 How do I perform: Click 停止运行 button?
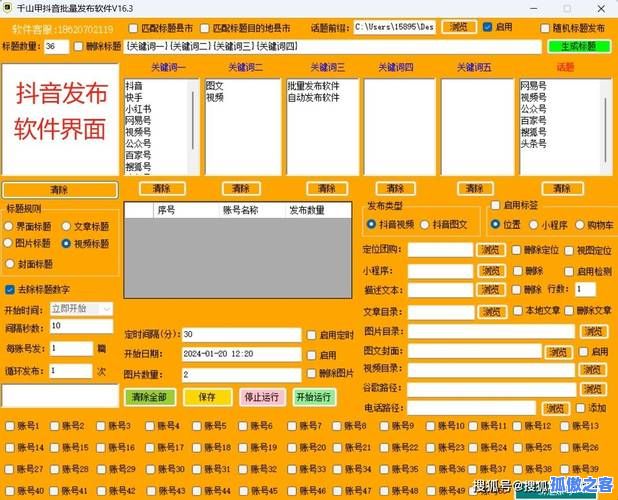pyautogui.click(x=262, y=397)
